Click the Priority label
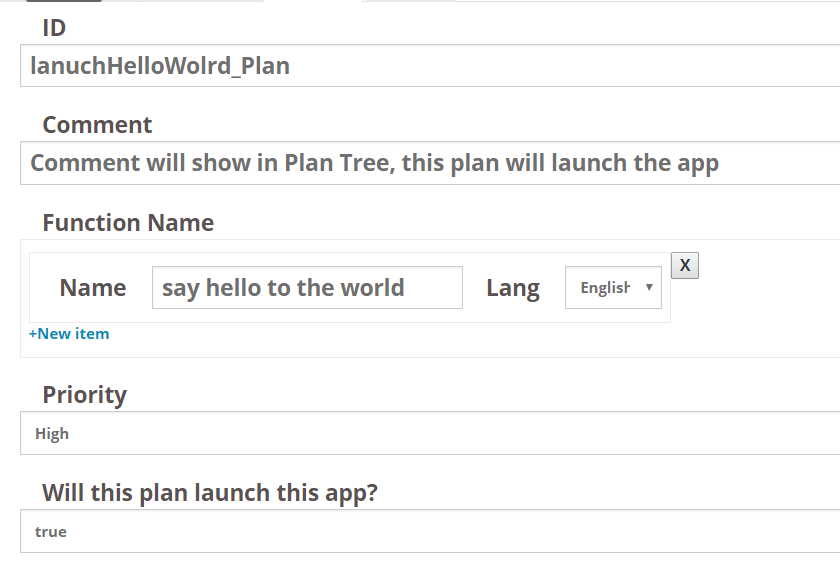The width and height of the screenshot is (840, 565). click(x=85, y=395)
